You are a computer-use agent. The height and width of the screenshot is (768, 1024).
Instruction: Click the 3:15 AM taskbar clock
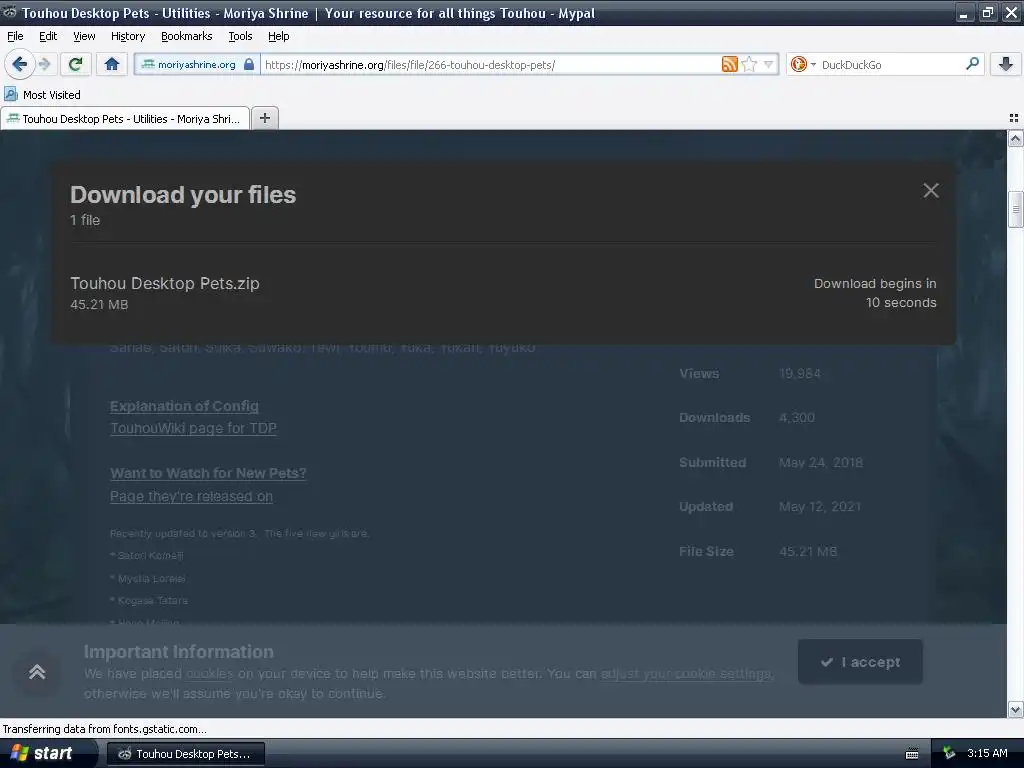(x=987, y=753)
